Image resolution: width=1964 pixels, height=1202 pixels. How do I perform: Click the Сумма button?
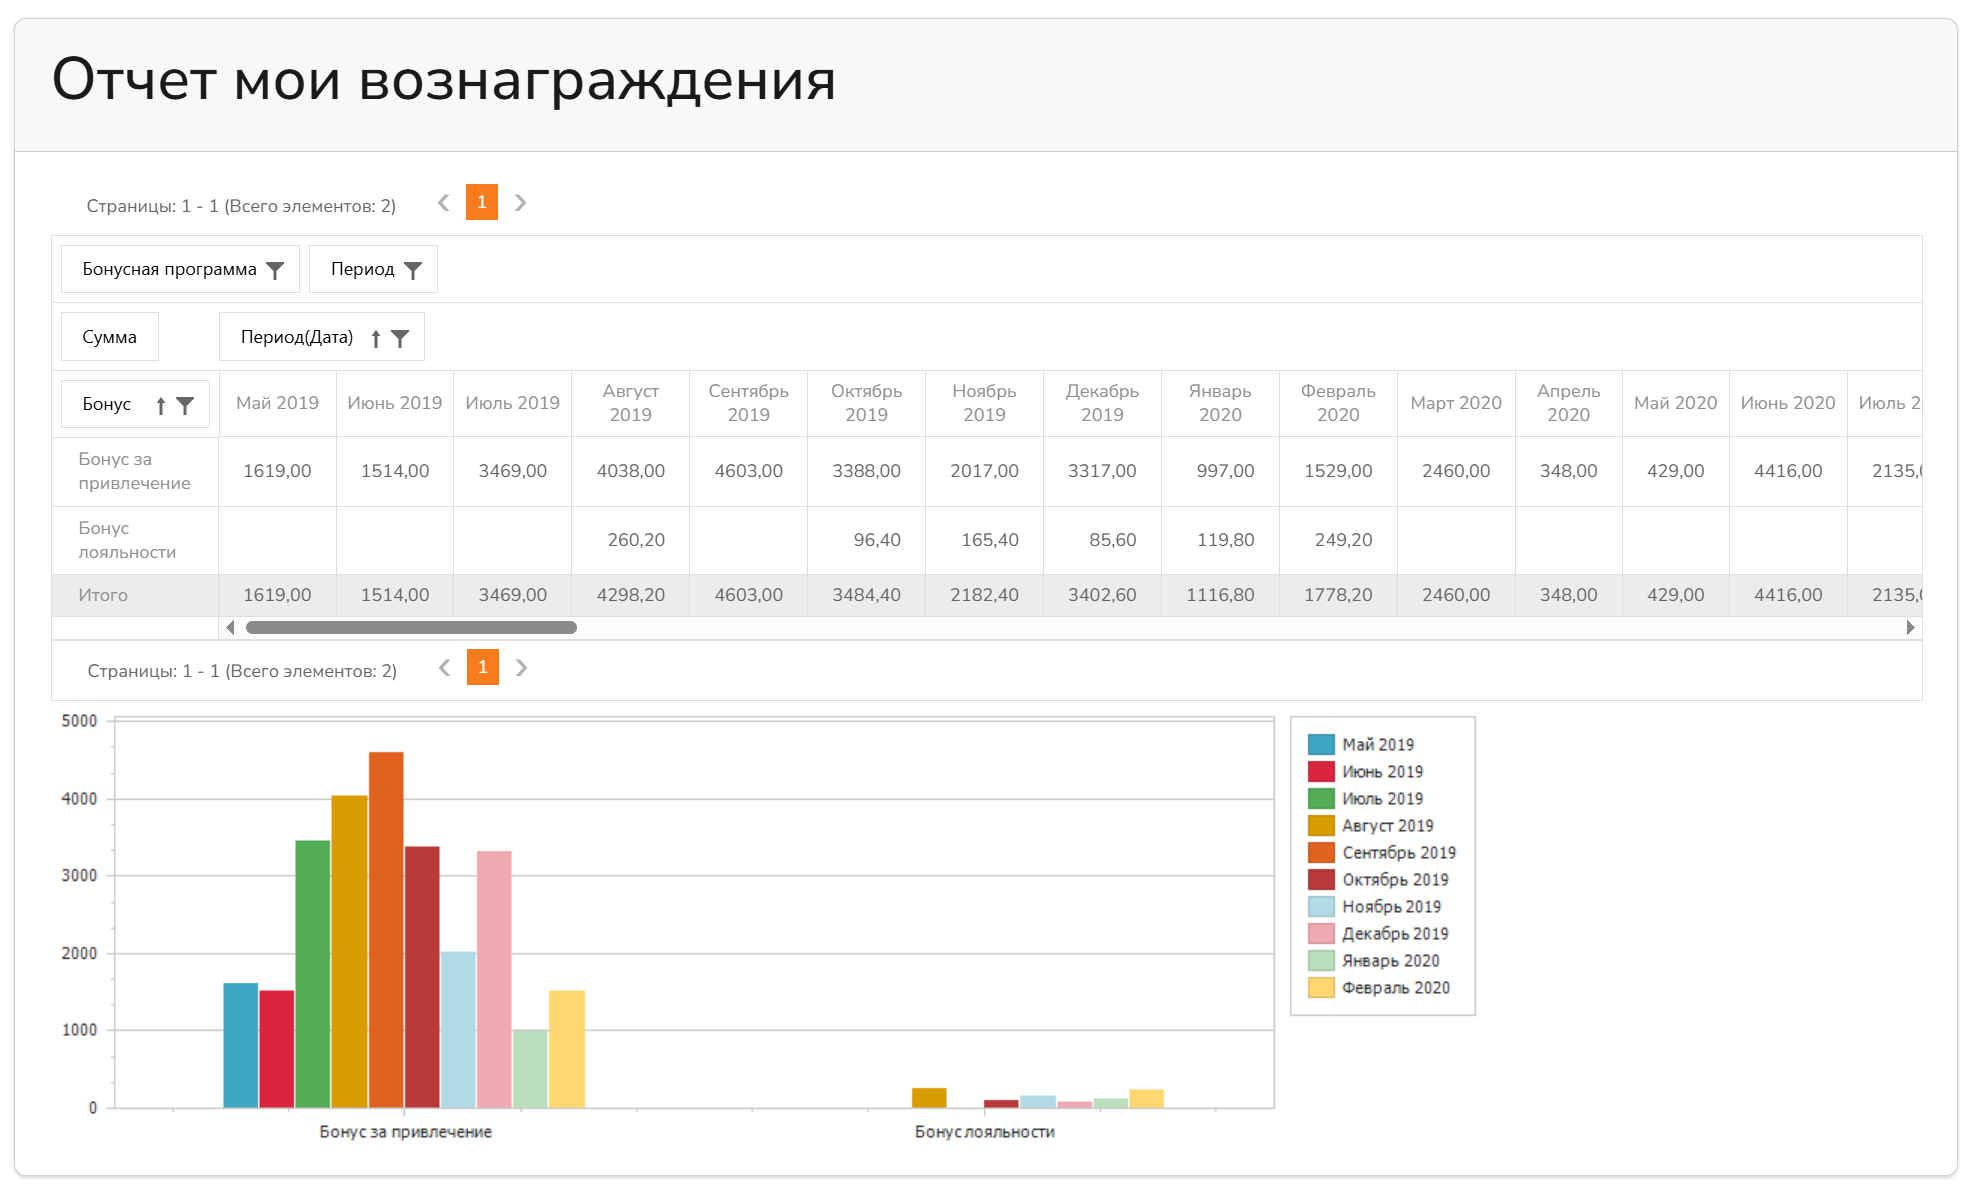point(110,336)
